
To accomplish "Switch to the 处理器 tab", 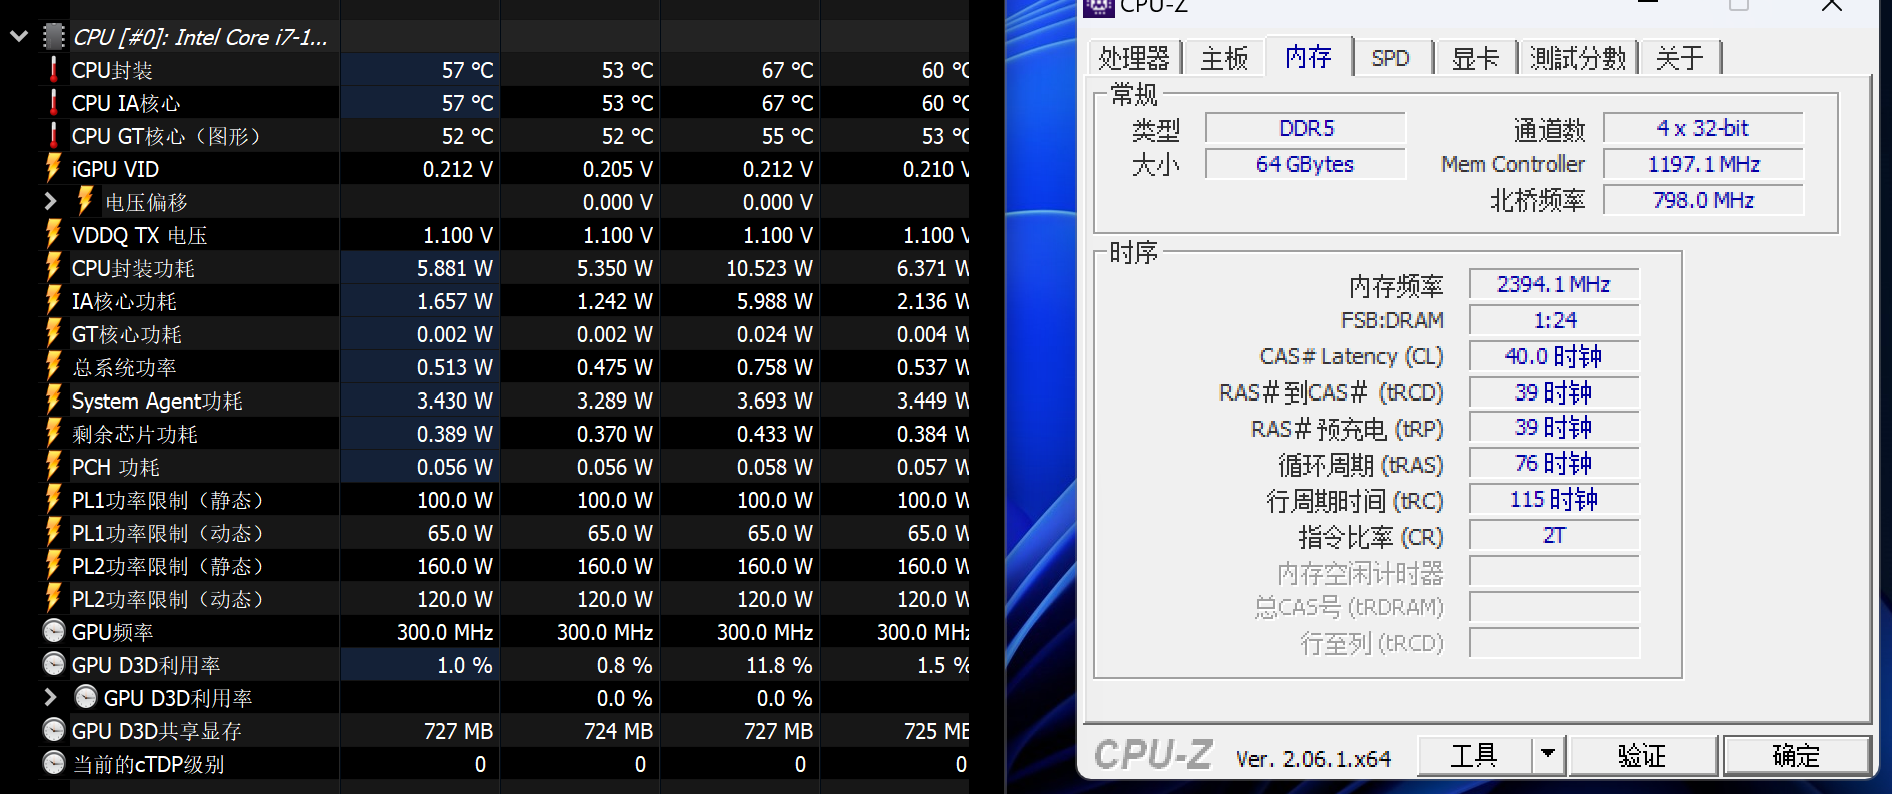I will coord(1133,58).
